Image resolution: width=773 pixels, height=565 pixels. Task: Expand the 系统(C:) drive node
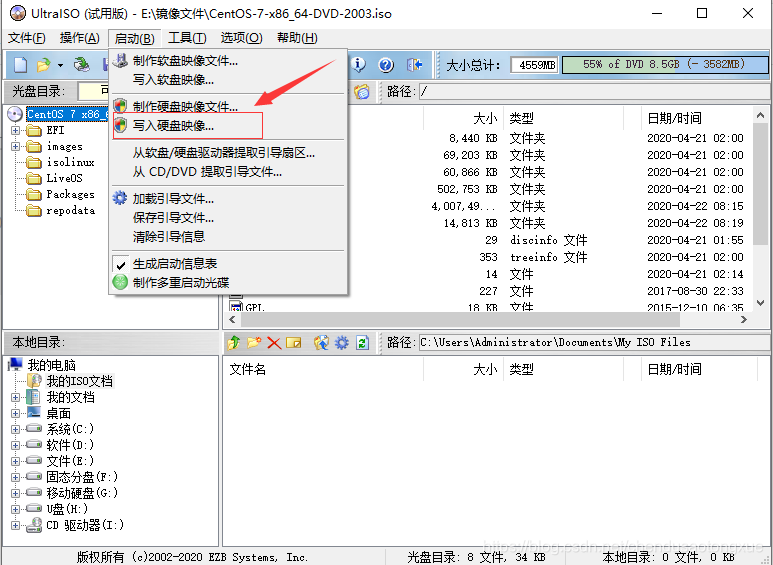point(15,429)
